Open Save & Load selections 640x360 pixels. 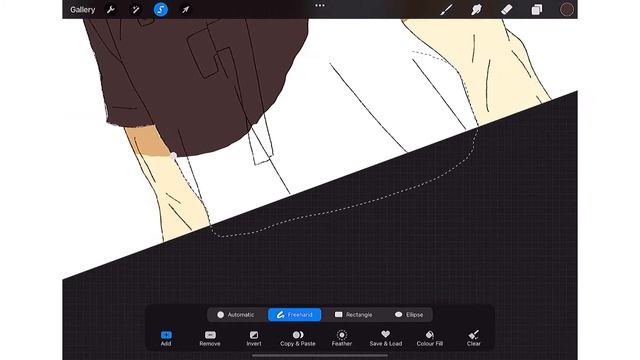pos(386,338)
